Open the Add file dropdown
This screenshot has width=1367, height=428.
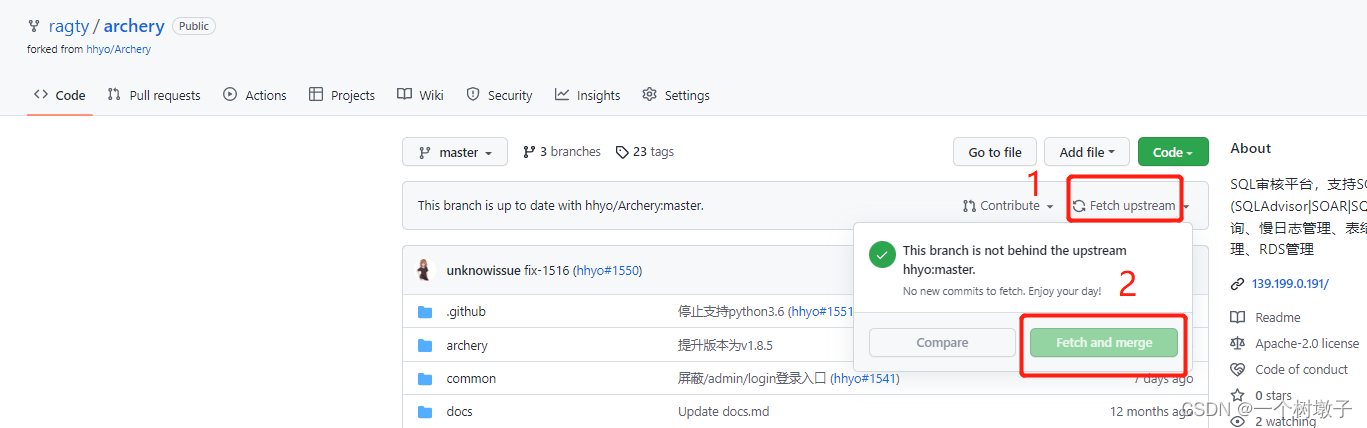[1087, 152]
